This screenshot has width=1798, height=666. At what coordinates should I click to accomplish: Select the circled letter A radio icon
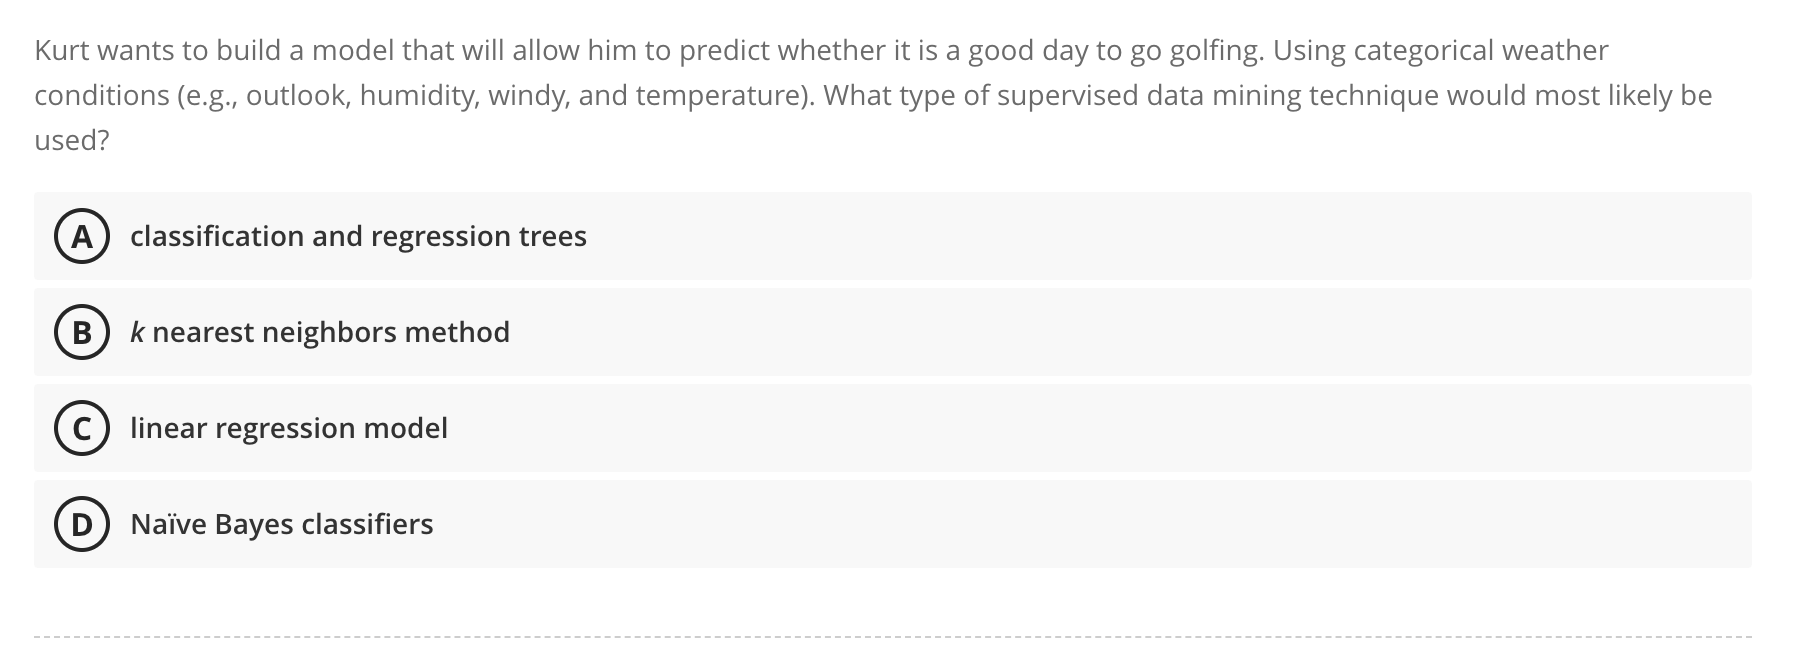[x=81, y=236]
